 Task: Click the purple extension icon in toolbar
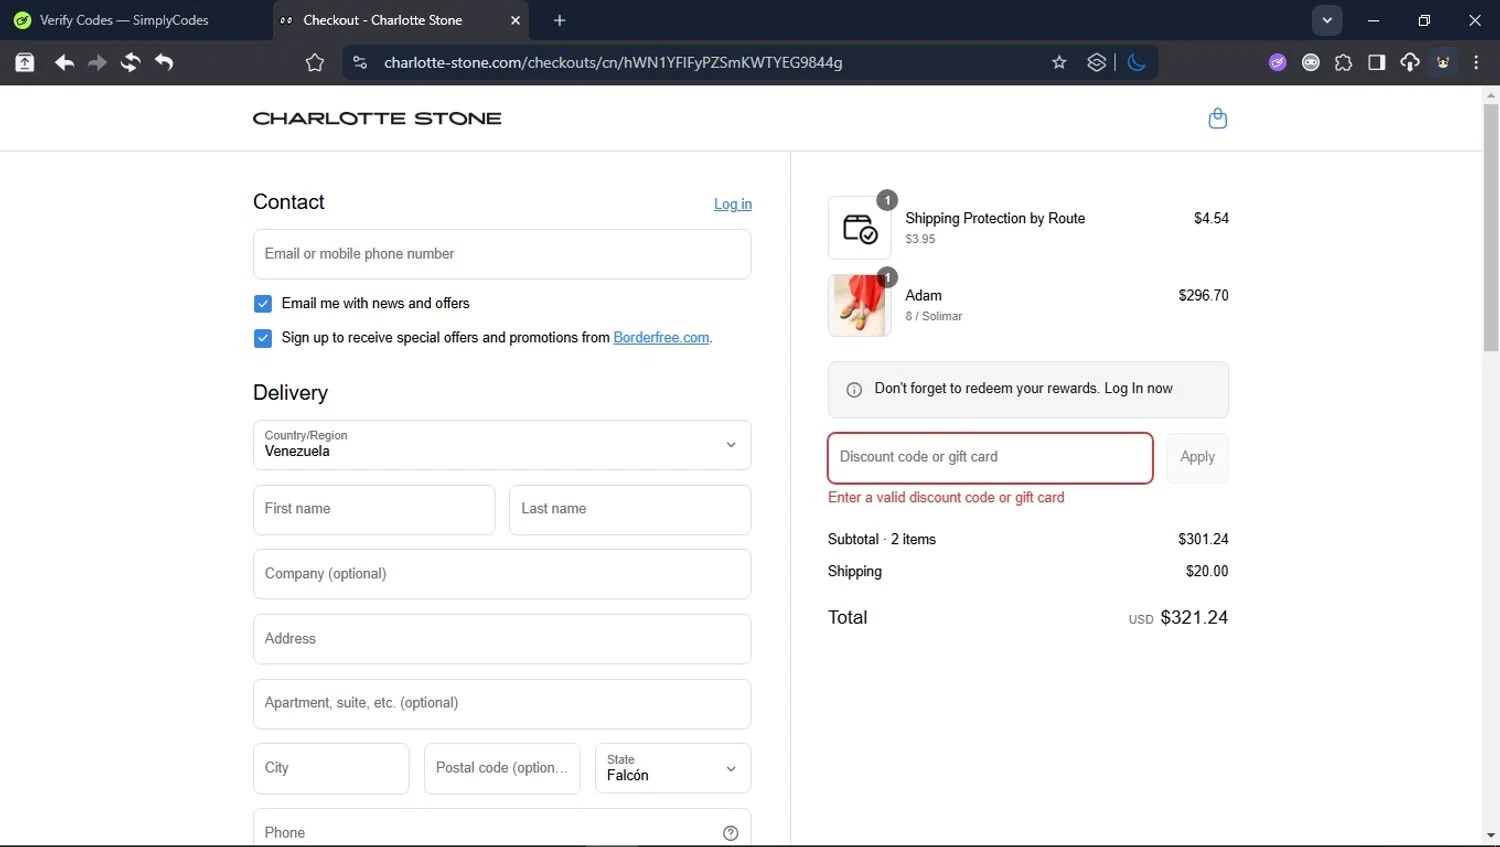(x=1277, y=62)
